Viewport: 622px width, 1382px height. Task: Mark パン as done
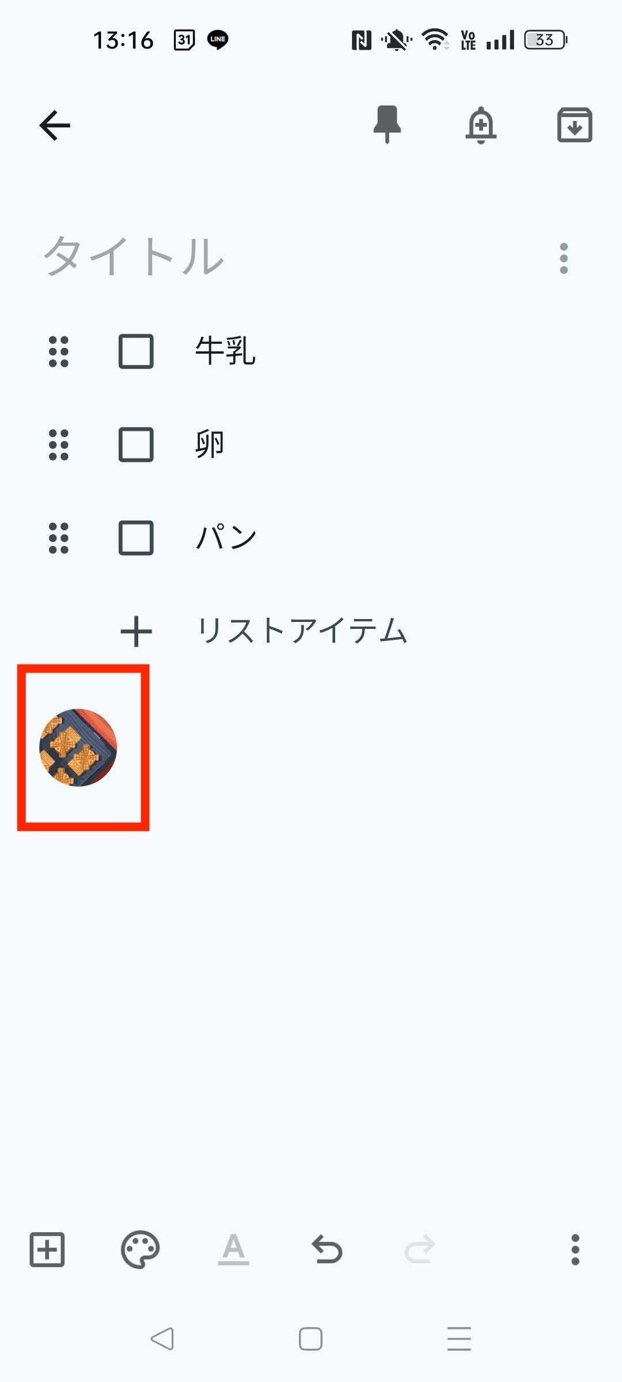[x=136, y=538]
